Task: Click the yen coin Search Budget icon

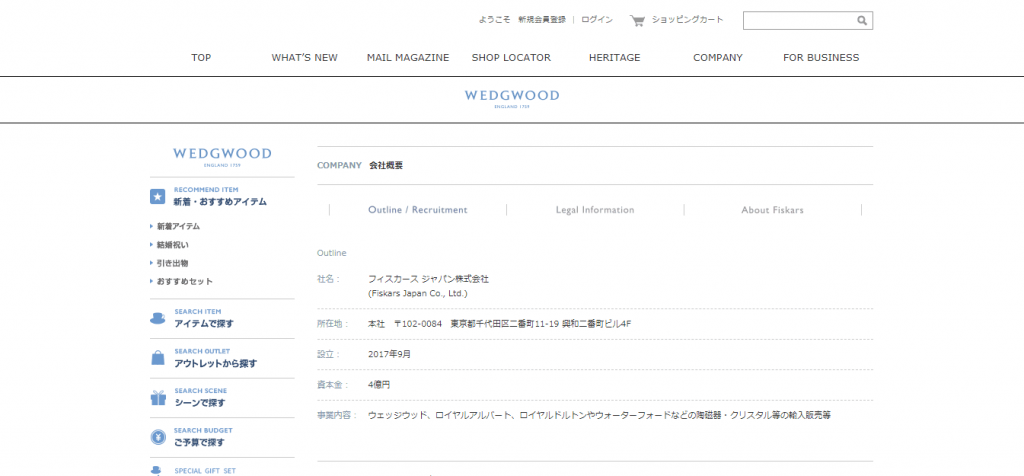Action: (x=158, y=437)
